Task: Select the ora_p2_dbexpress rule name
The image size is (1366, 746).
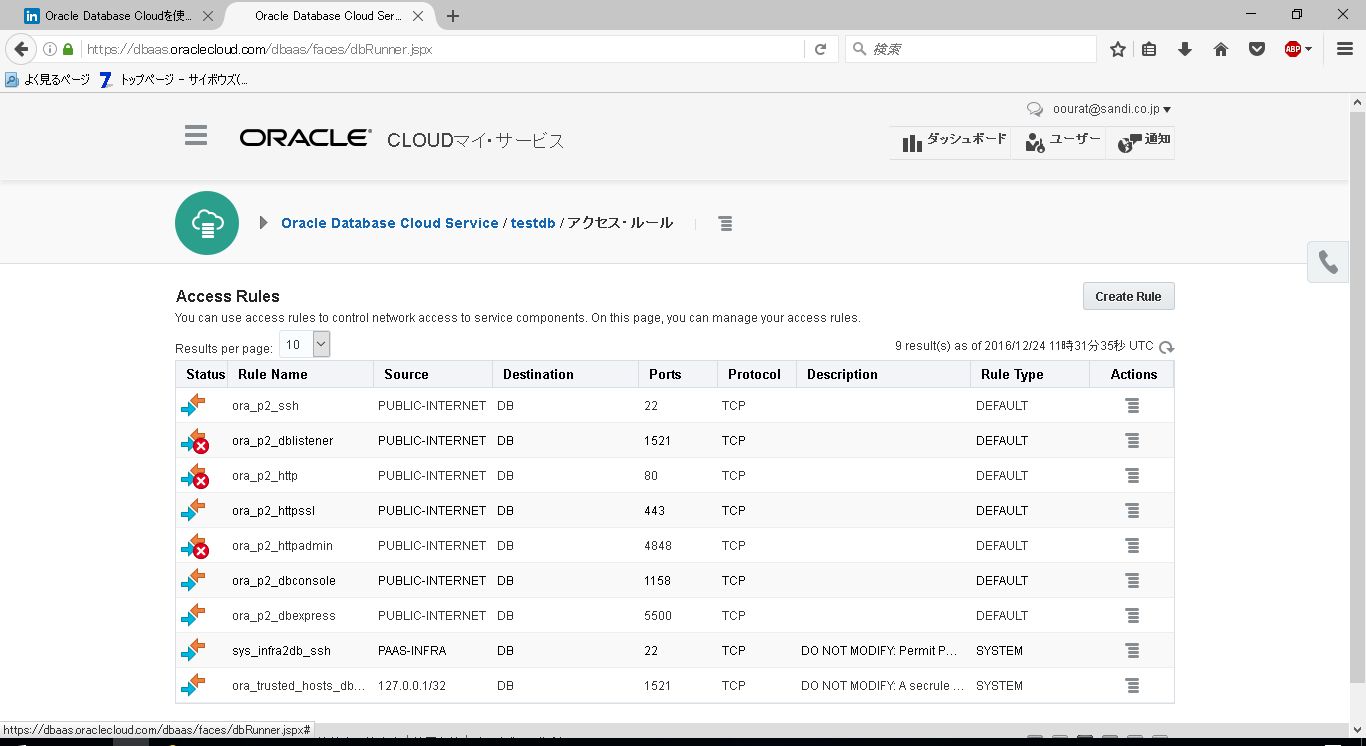Action: click(284, 616)
